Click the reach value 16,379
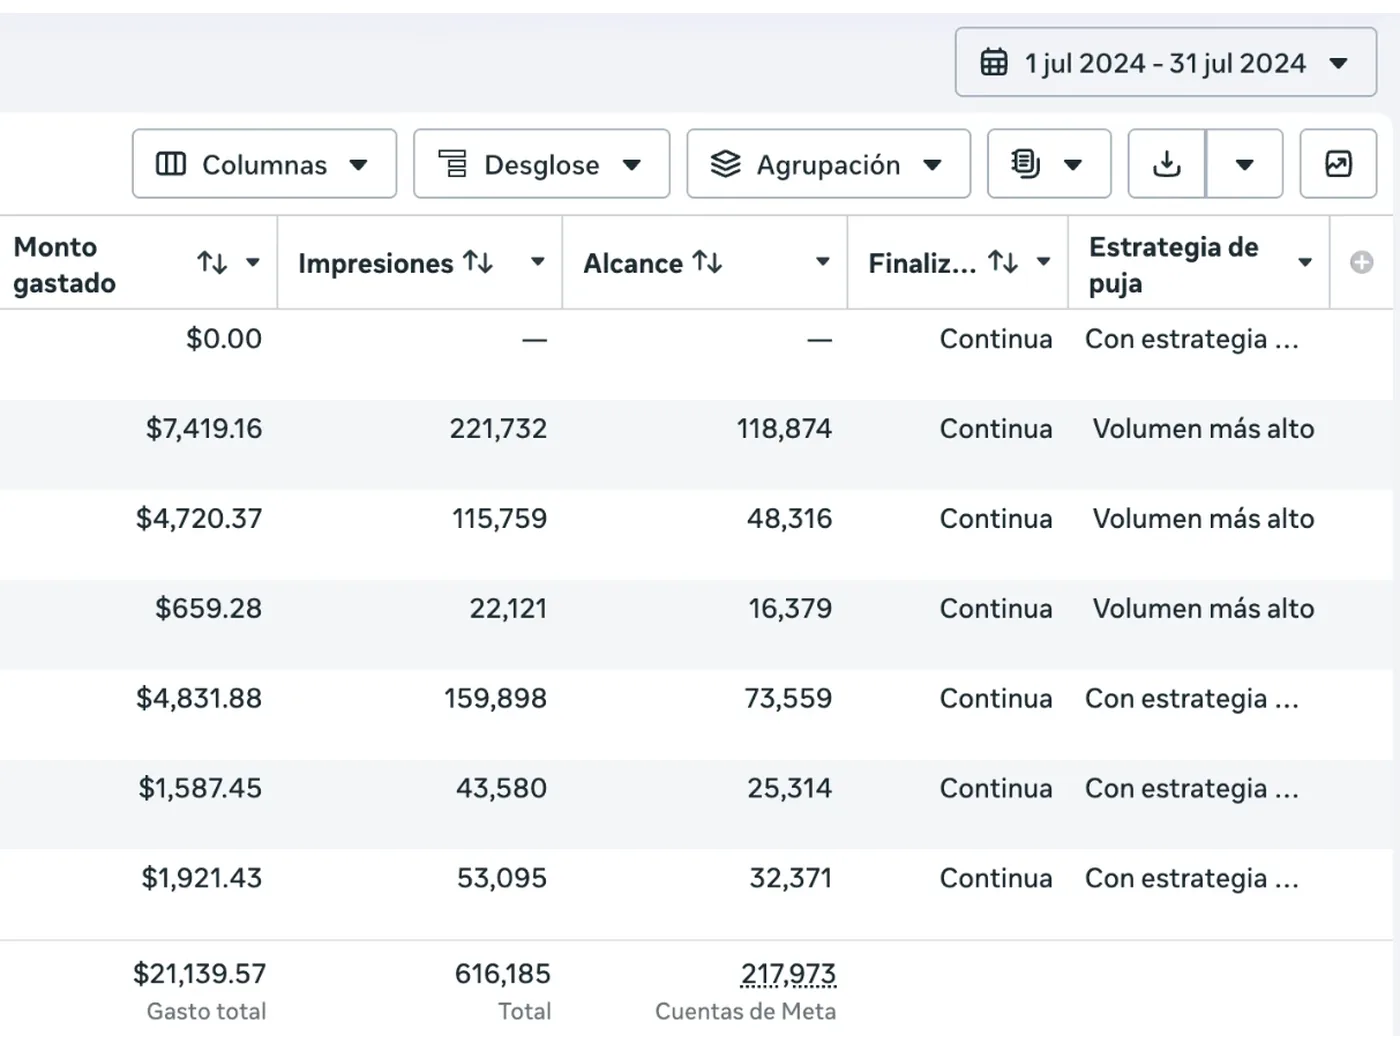 790,609
